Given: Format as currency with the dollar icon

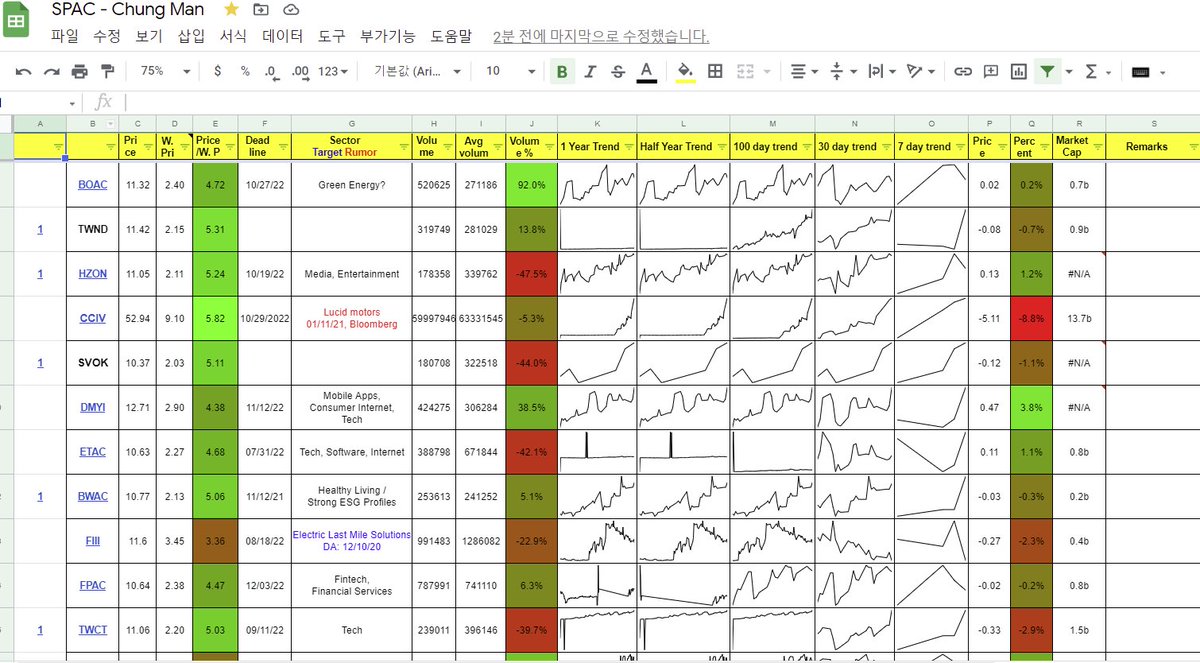Looking at the screenshot, I should pyautogui.click(x=218, y=72).
